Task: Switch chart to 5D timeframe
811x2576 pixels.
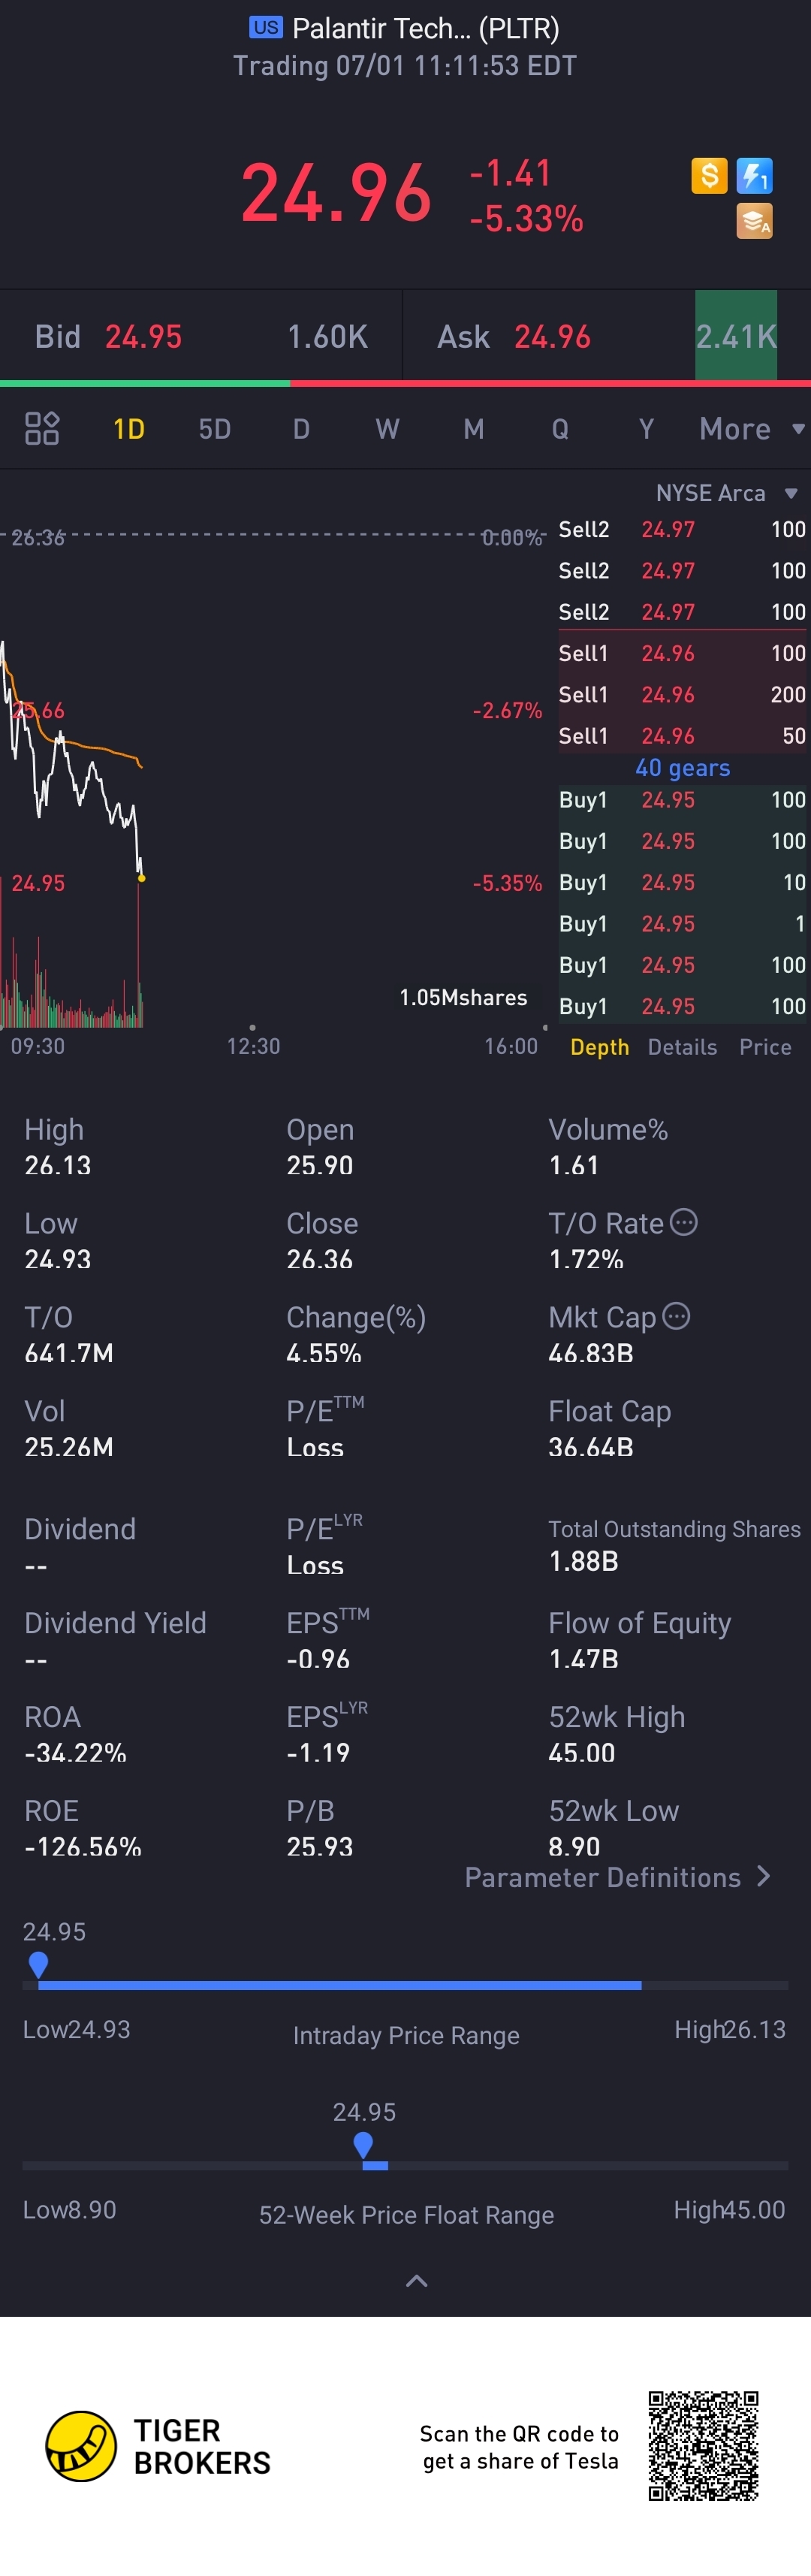Action: click(x=214, y=429)
